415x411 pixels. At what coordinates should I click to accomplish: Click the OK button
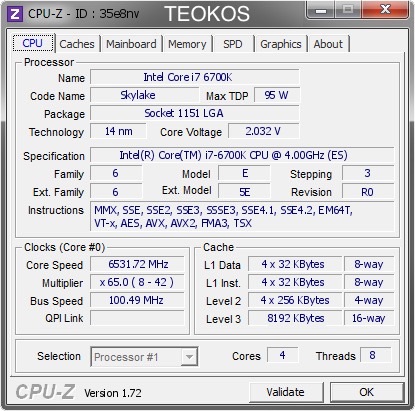click(x=367, y=392)
